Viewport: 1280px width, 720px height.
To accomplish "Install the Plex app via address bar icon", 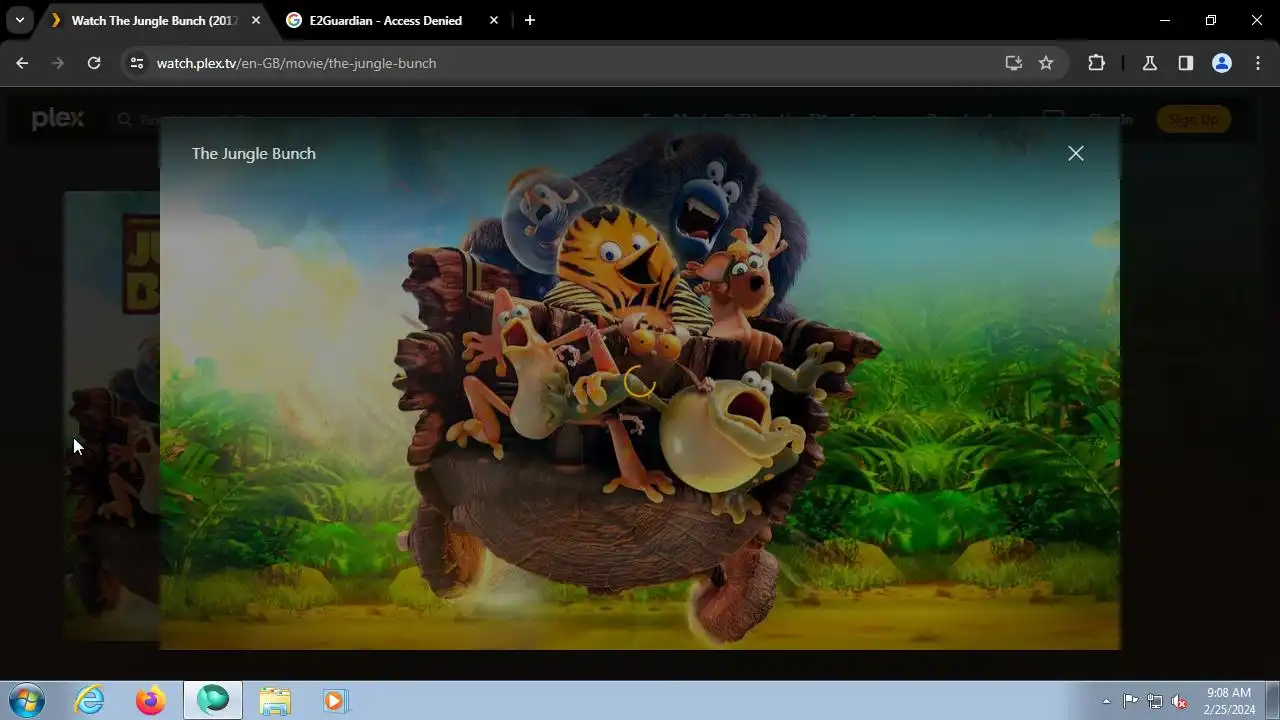I will (x=1014, y=63).
